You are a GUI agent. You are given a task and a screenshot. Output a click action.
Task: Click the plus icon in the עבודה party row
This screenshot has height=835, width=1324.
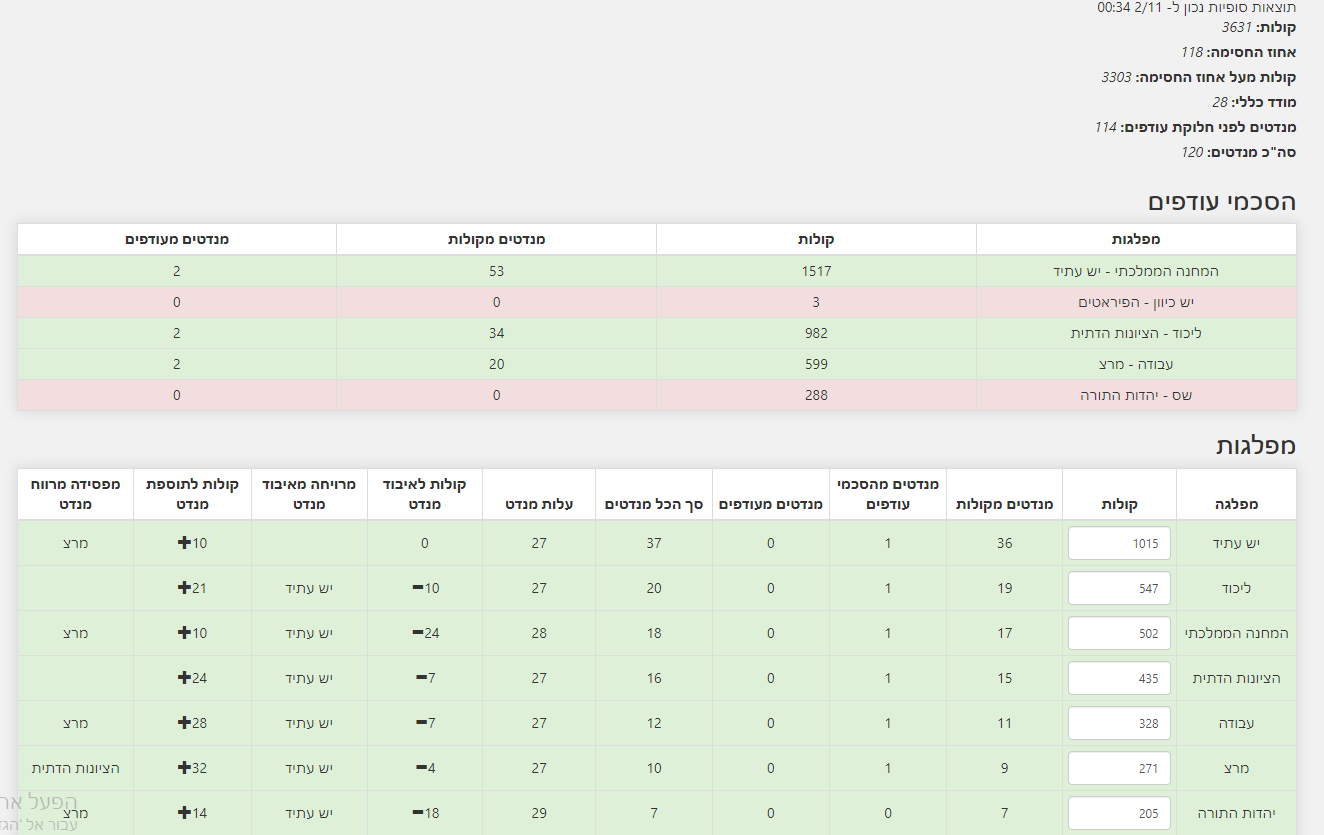[183, 723]
